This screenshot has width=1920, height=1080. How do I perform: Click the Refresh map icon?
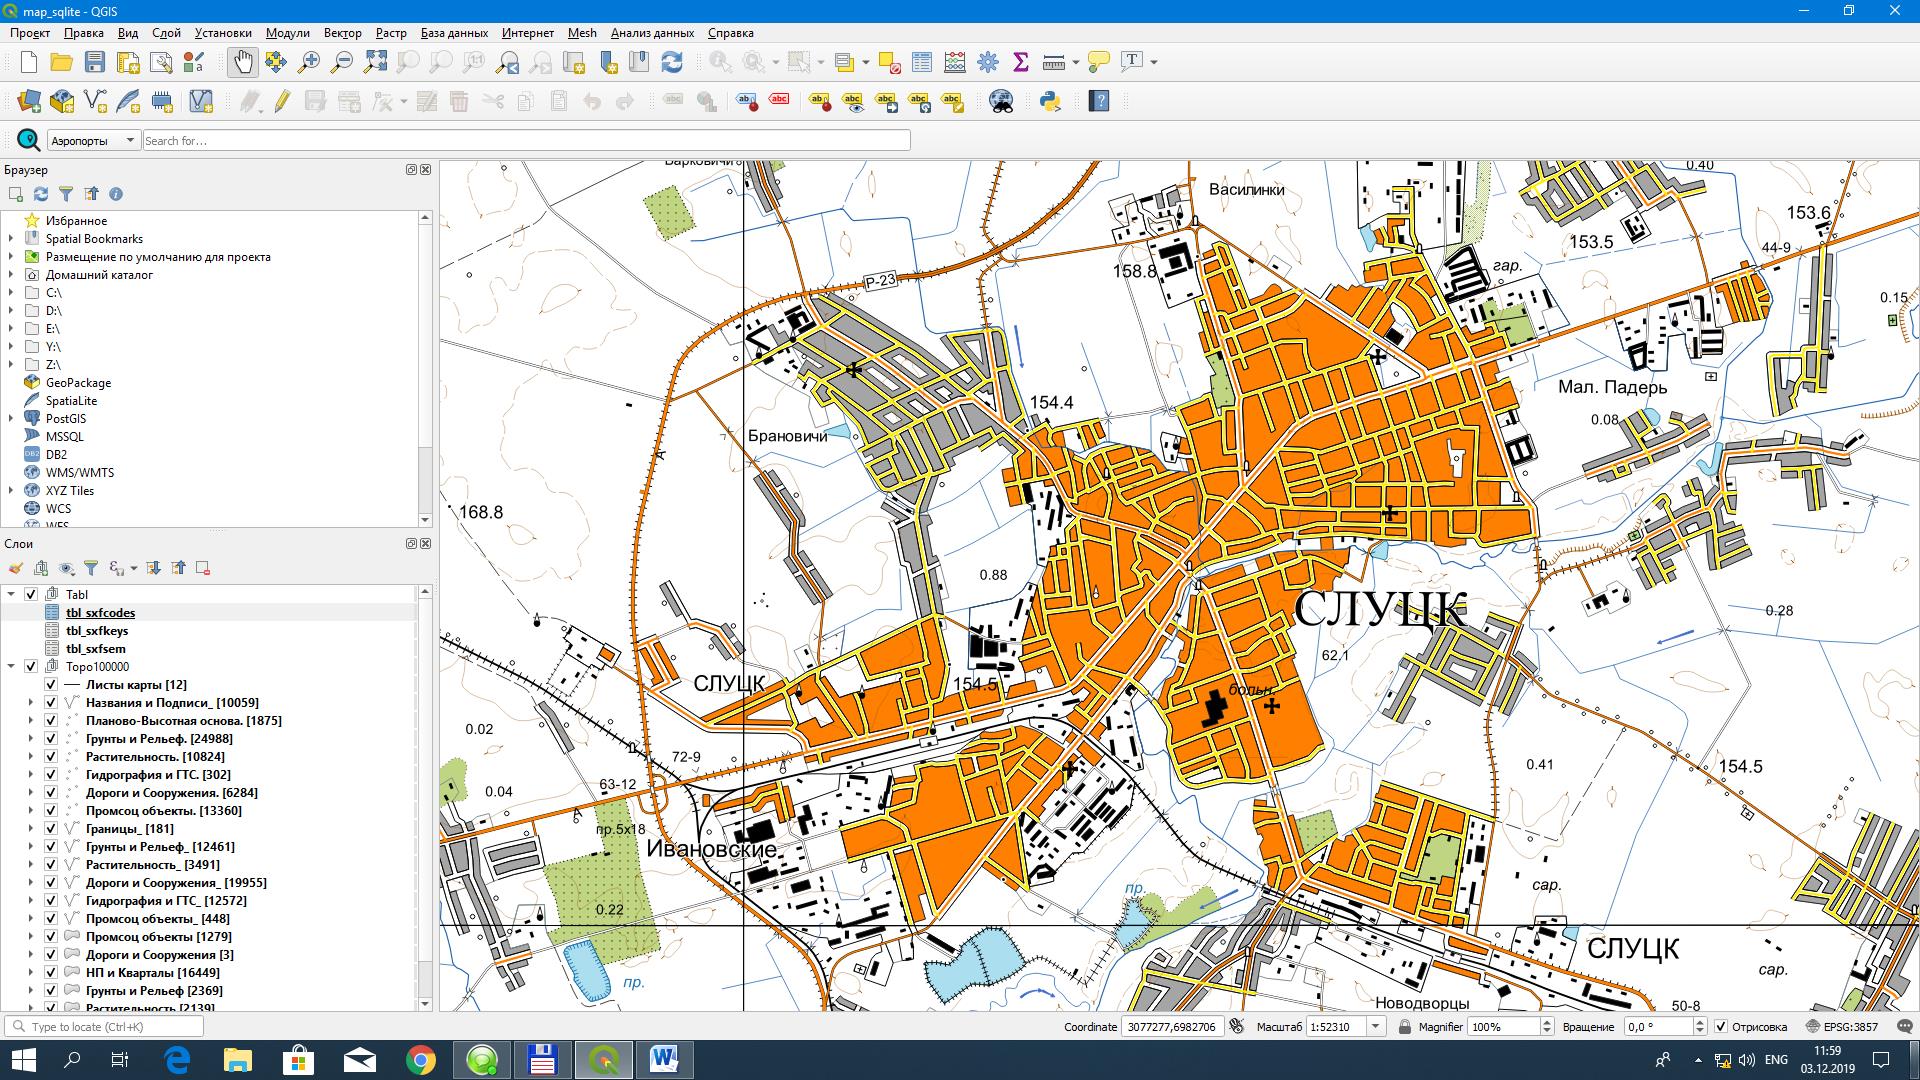click(x=672, y=62)
